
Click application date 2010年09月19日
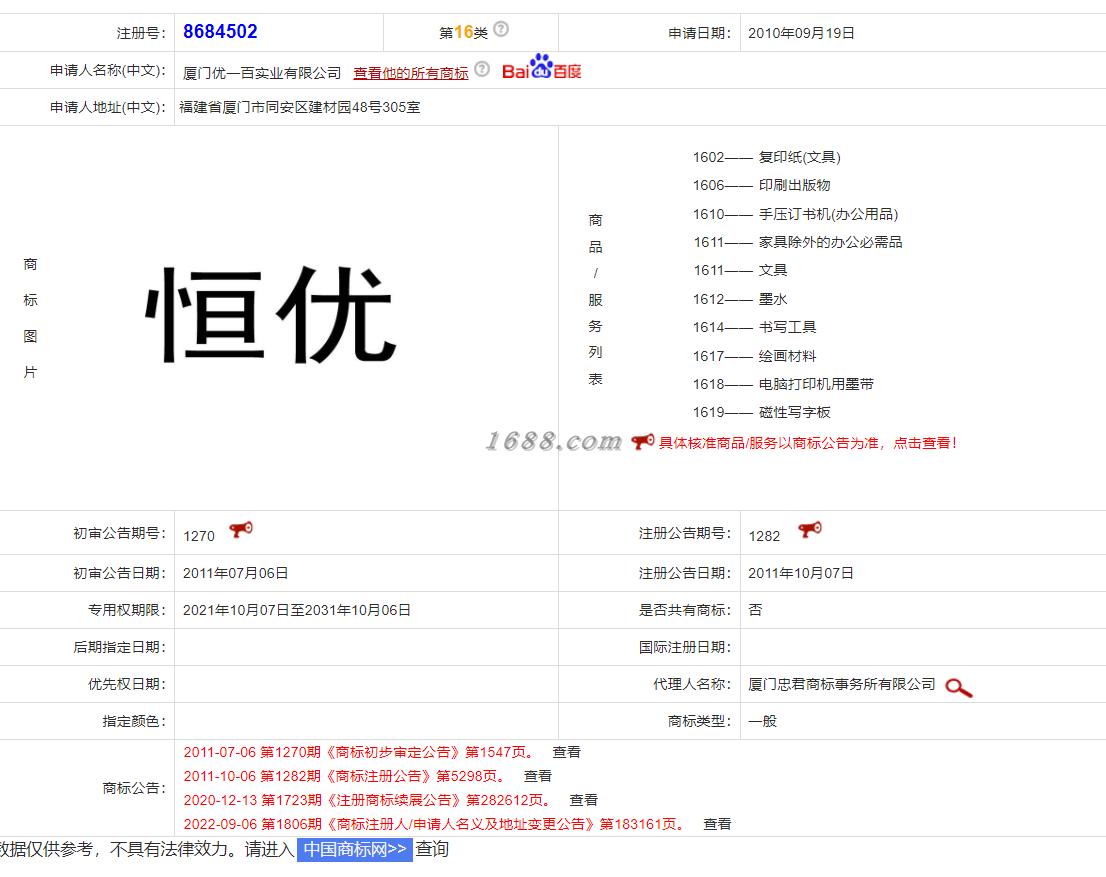coord(801,33)
